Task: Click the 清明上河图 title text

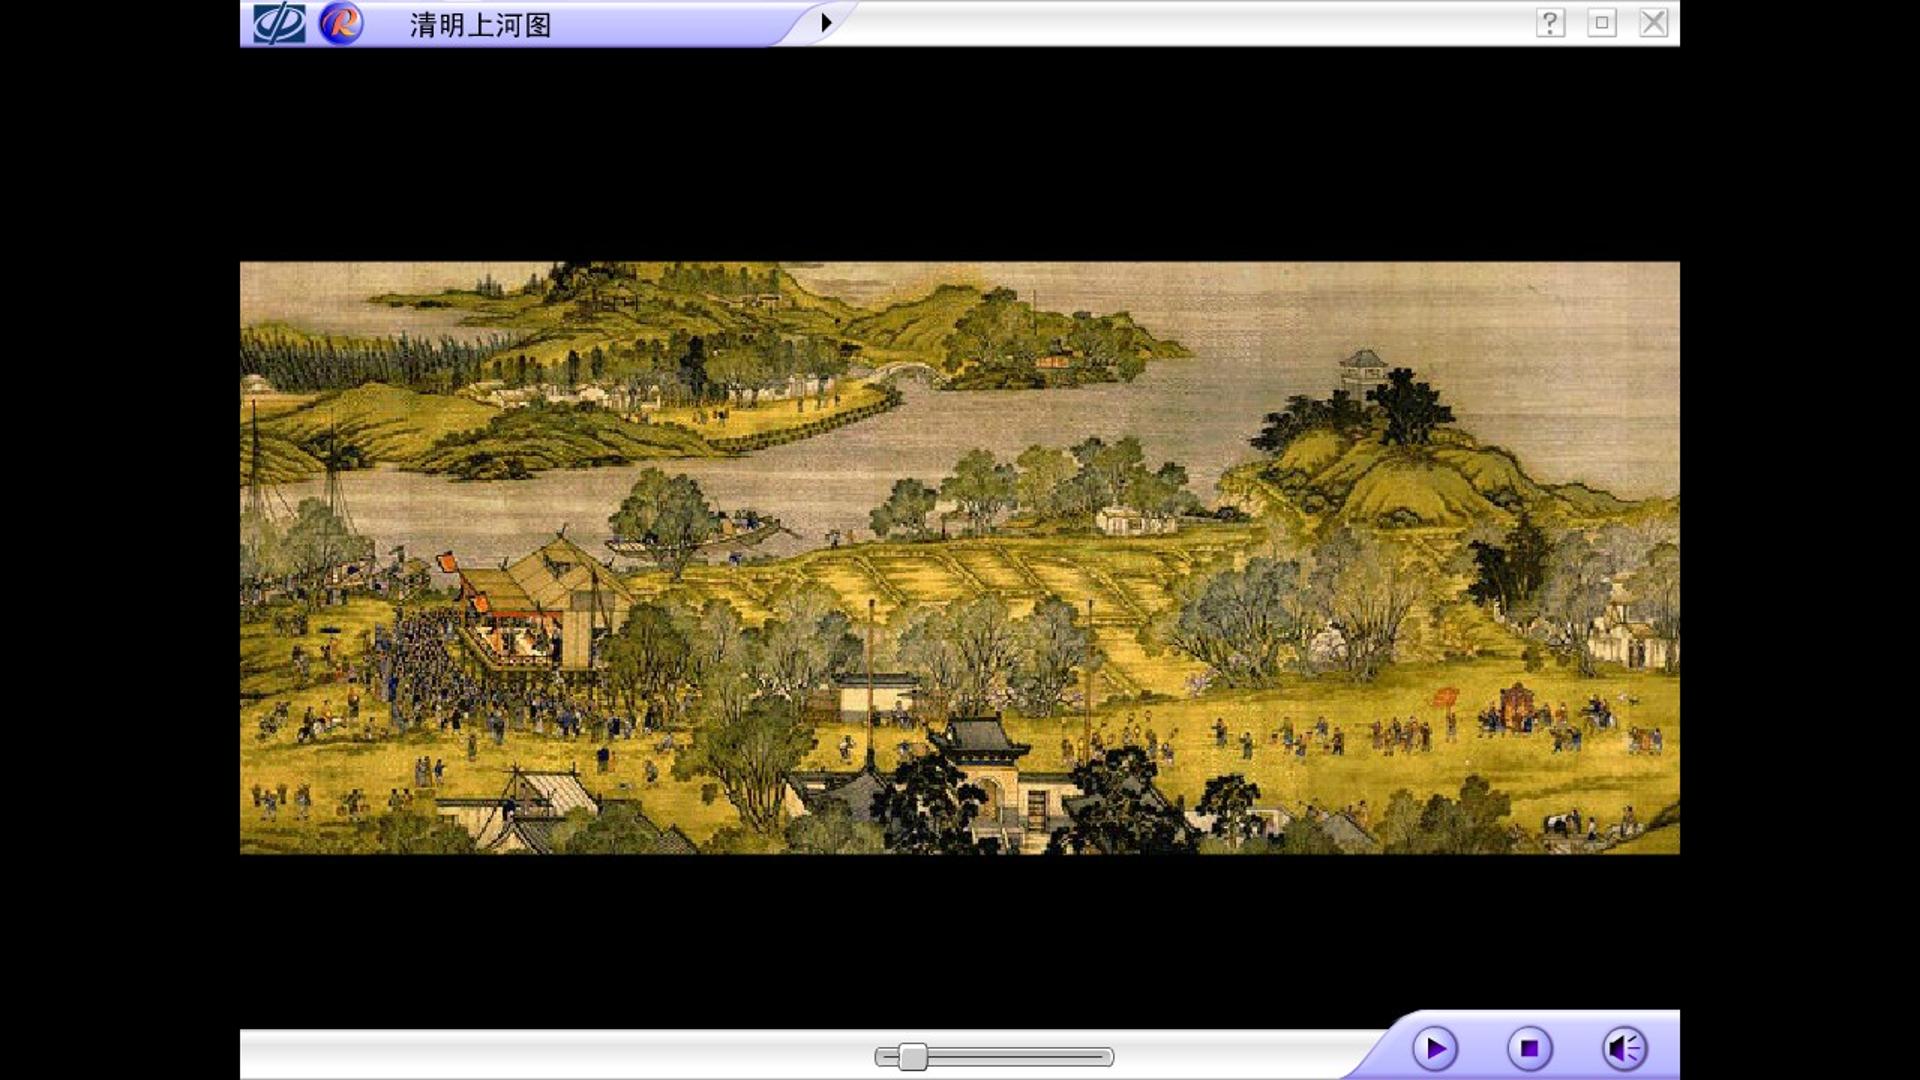Action: 480,25
